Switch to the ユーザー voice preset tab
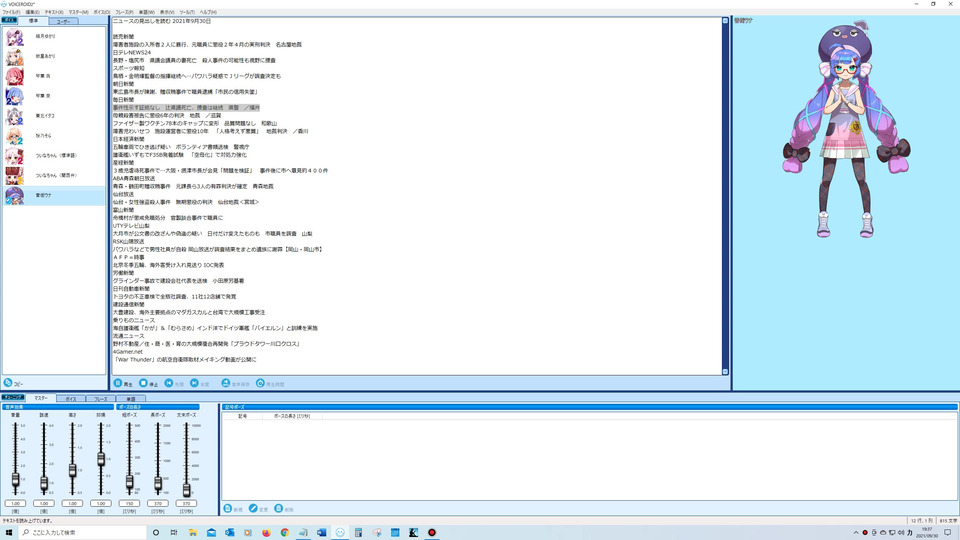This screenshot has height=540, width=960. [x=64, y=21]
